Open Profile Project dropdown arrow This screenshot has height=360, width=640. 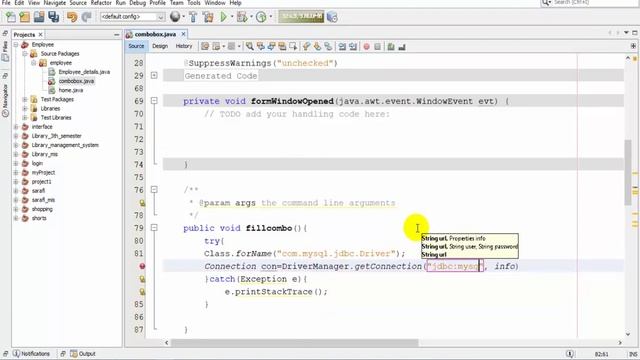click(x=270, y=17)
